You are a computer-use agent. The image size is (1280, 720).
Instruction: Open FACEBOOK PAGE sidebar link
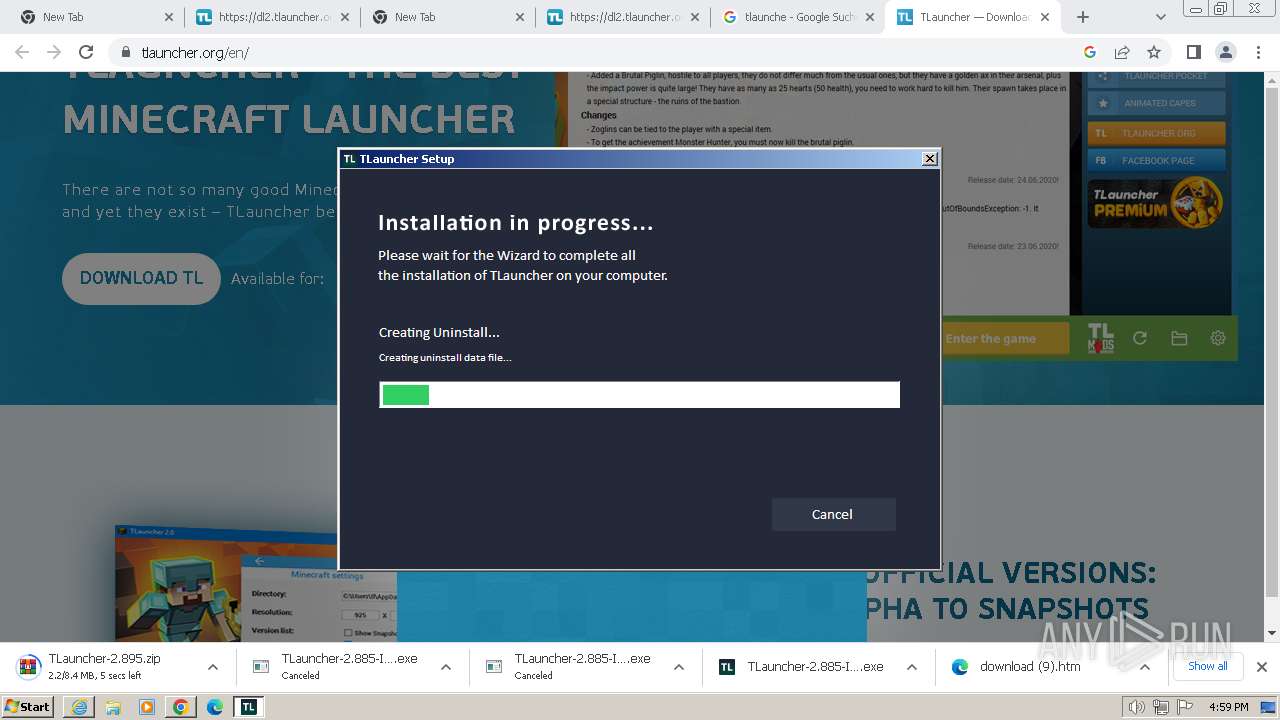pos(1156,160)
